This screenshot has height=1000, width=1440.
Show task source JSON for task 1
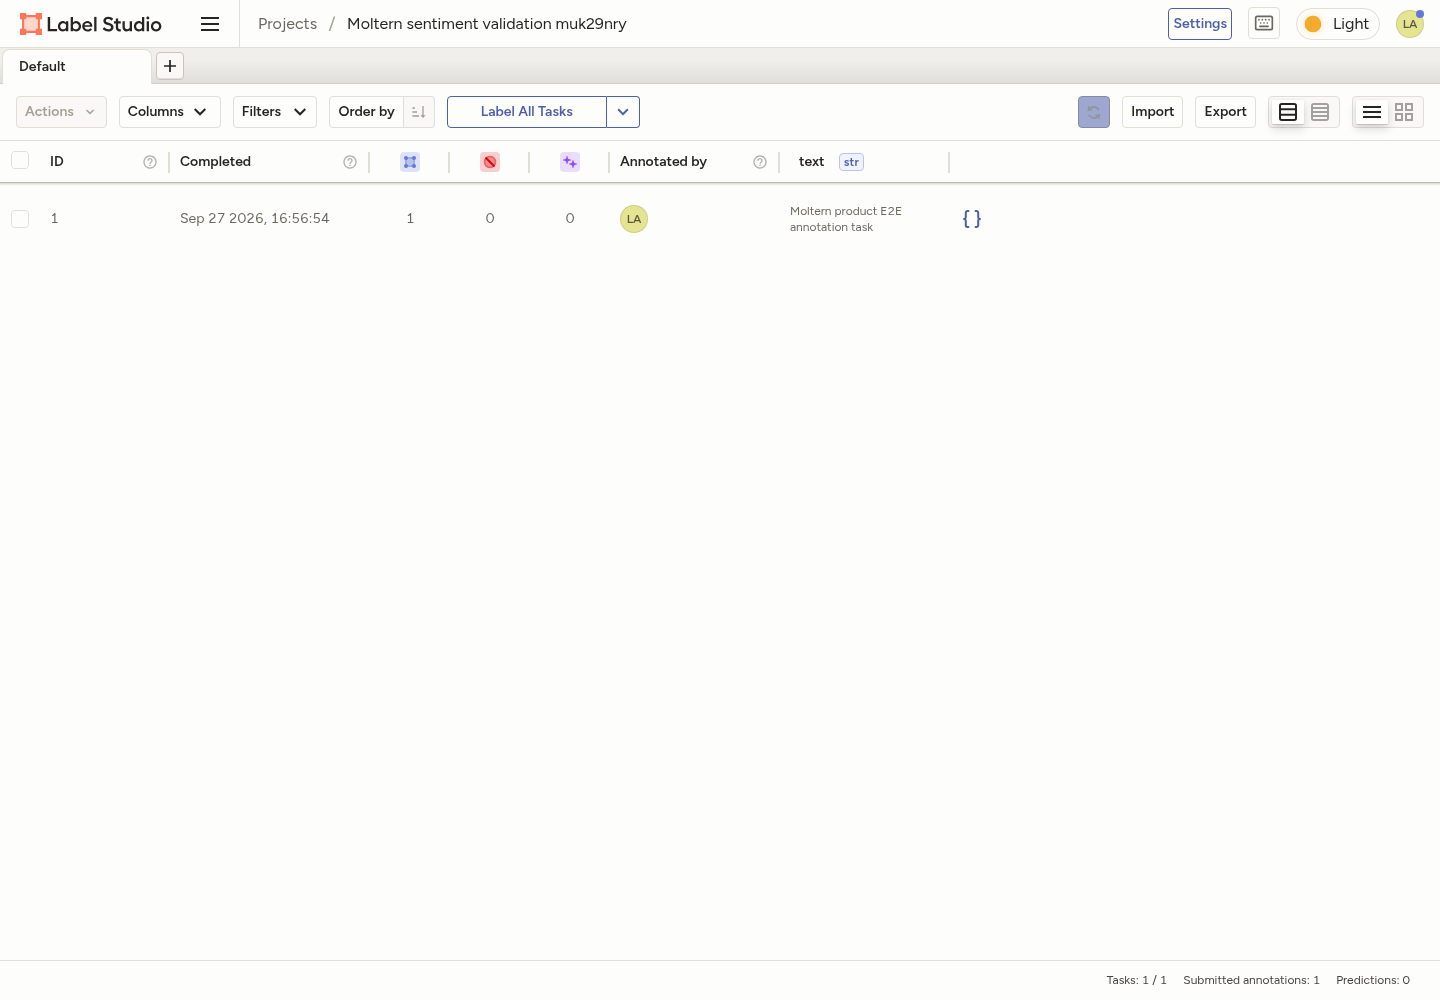point(972,219)
